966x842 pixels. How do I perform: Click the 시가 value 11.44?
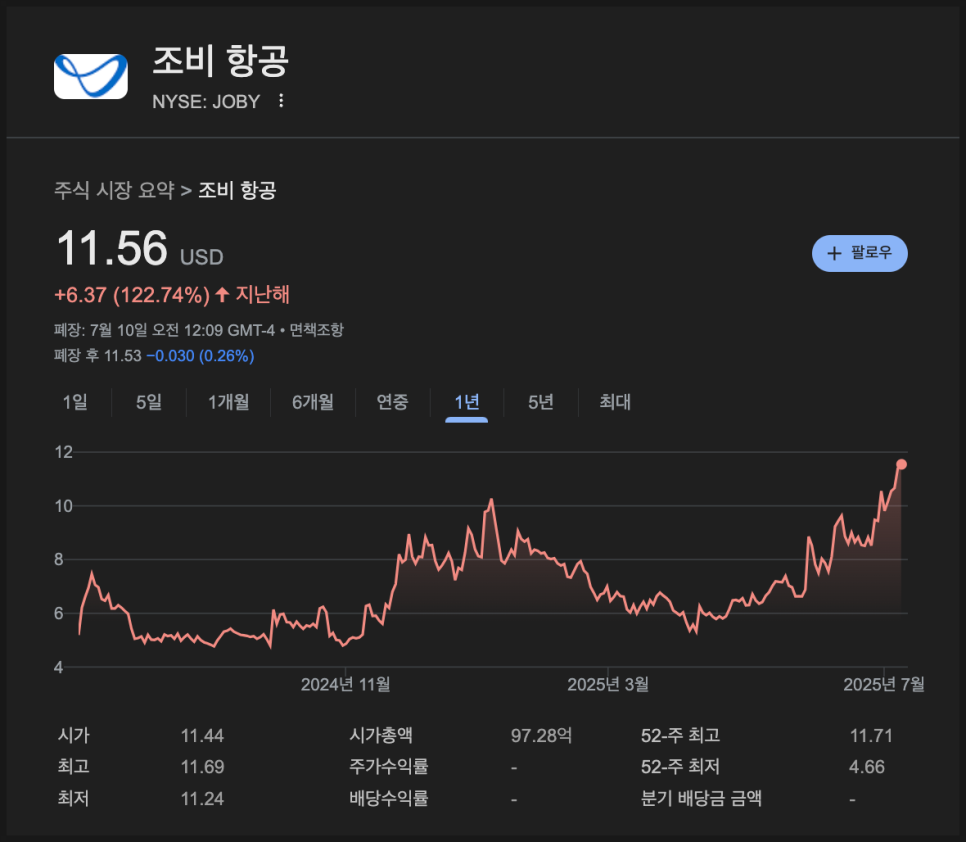[x=202, y=735]
